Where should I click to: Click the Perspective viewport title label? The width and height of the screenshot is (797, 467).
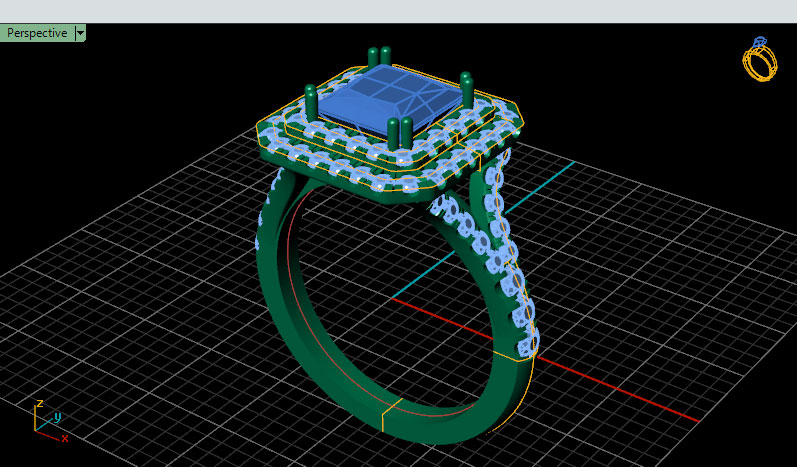pos(37,33)
